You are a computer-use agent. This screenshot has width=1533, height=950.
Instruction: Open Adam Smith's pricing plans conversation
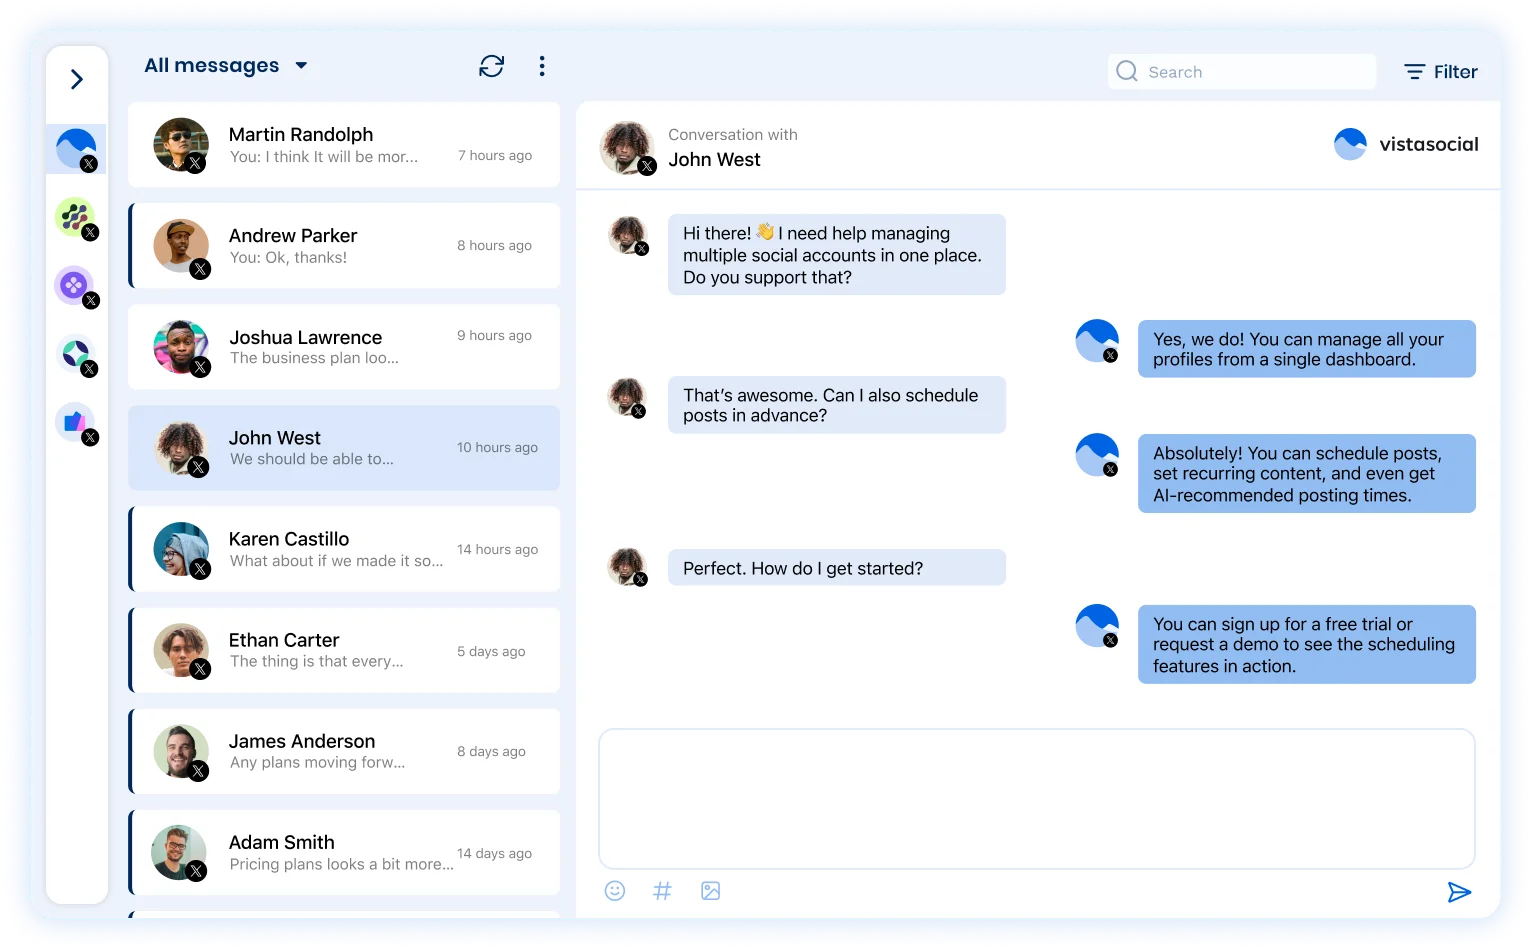coord(344,852)
